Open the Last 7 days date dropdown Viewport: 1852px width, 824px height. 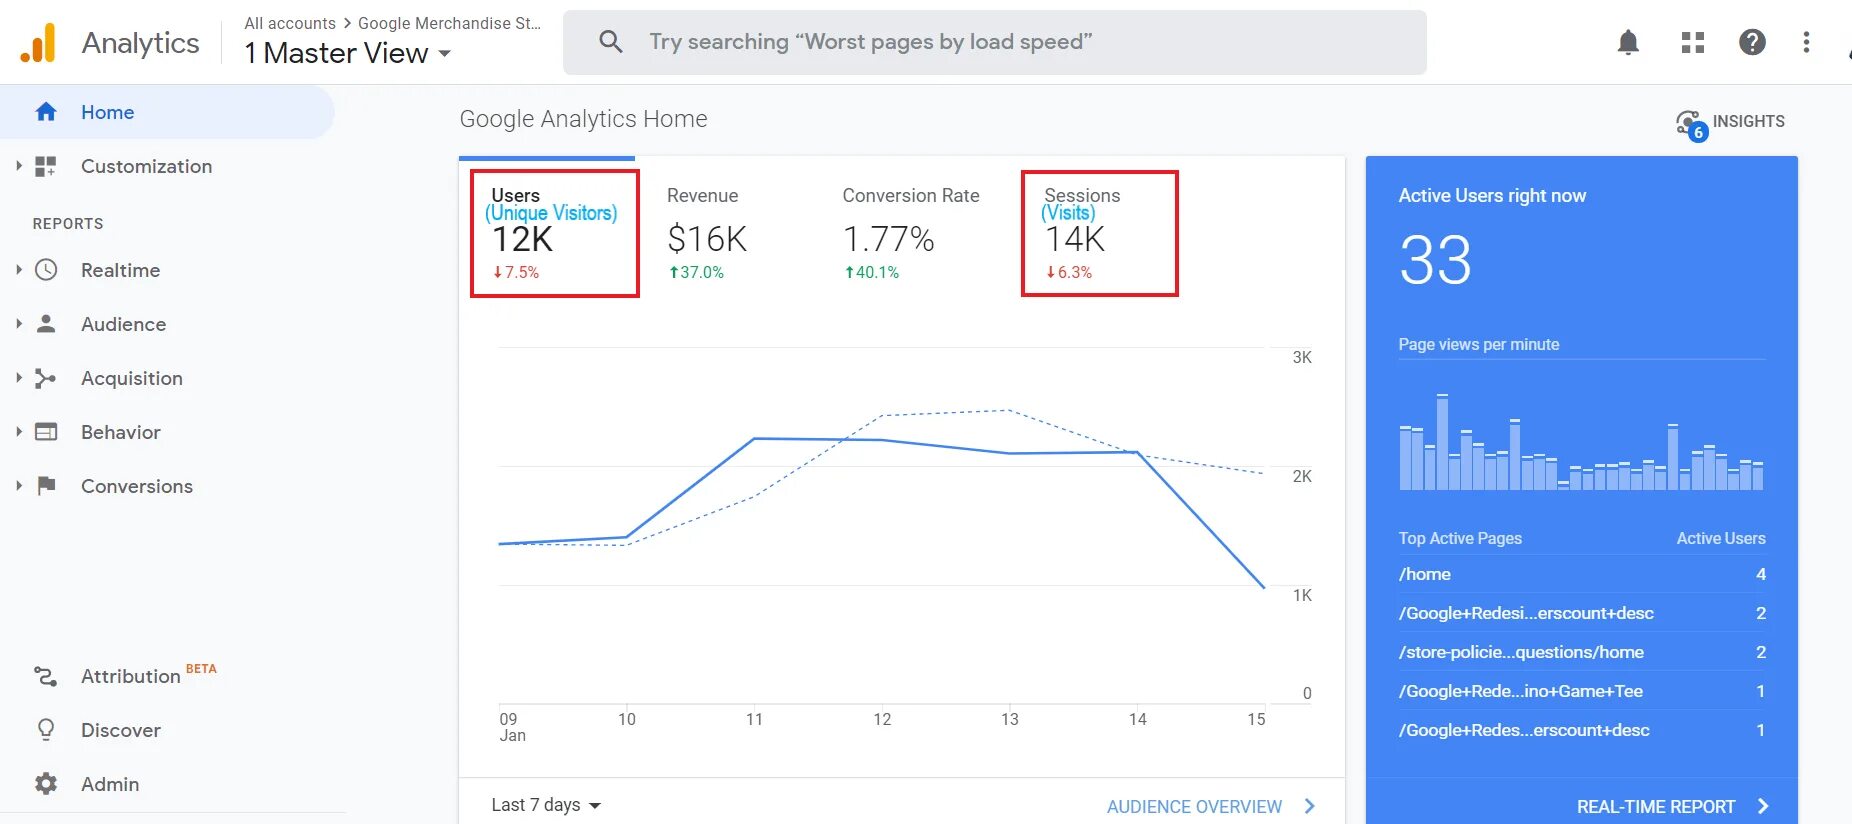tap(546, 805)
